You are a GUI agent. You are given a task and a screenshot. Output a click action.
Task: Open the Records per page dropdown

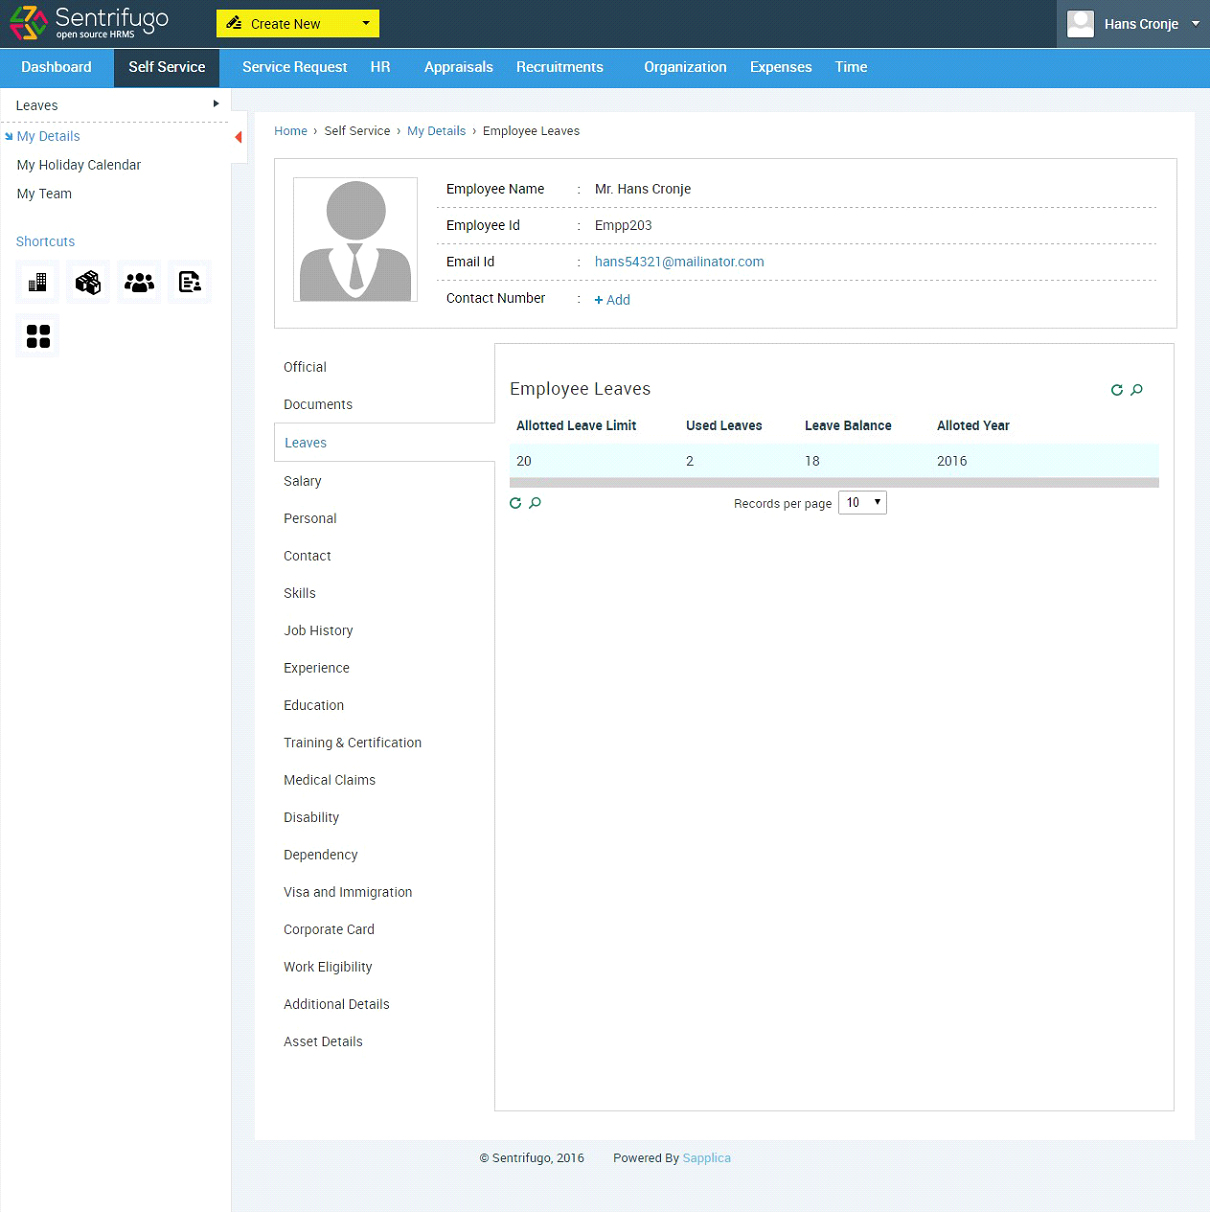(x=862, y=503)
